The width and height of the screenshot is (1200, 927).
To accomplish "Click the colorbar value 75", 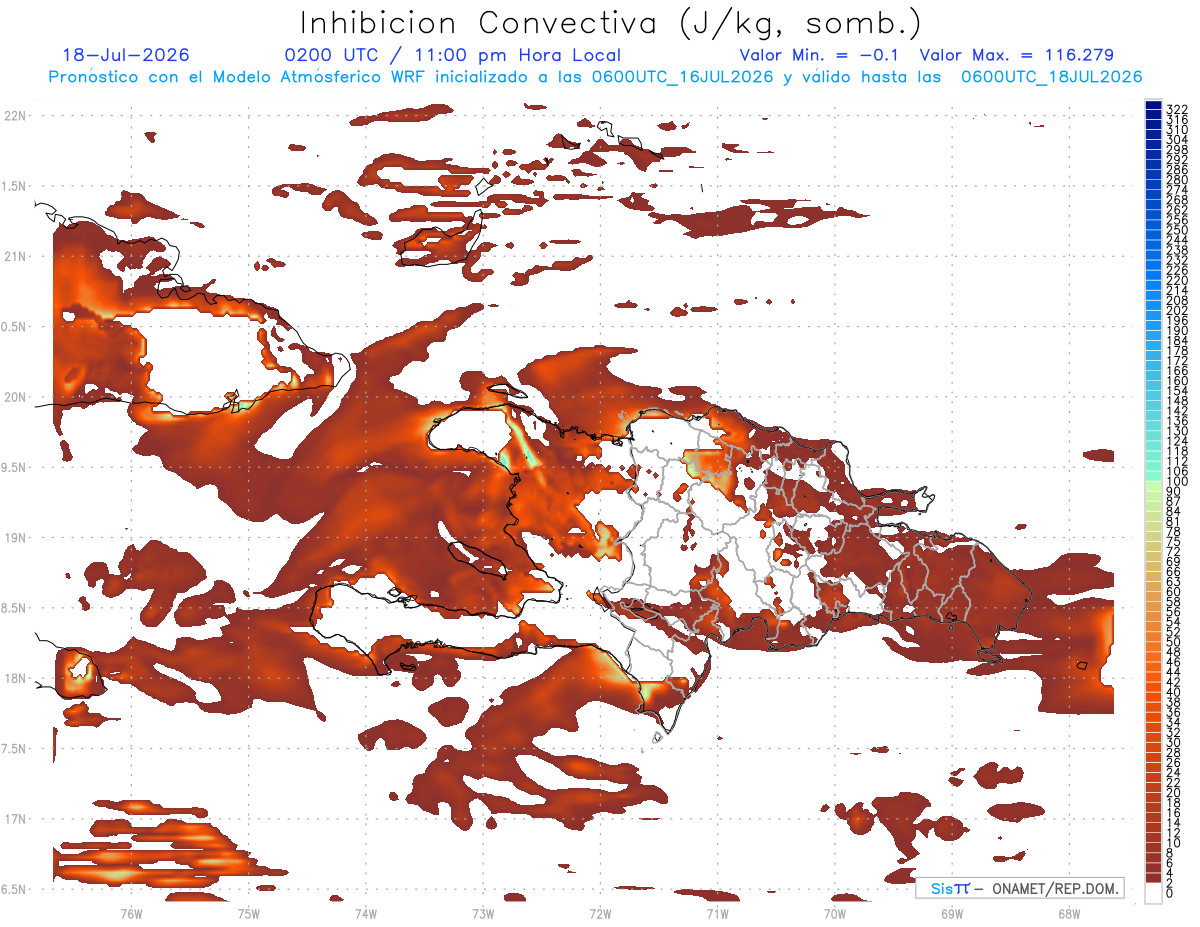I will point(1174,541).
